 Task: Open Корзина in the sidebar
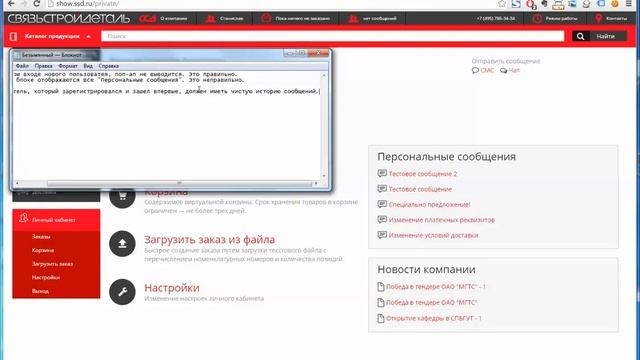pyautogui.click(x=42, y=250)
